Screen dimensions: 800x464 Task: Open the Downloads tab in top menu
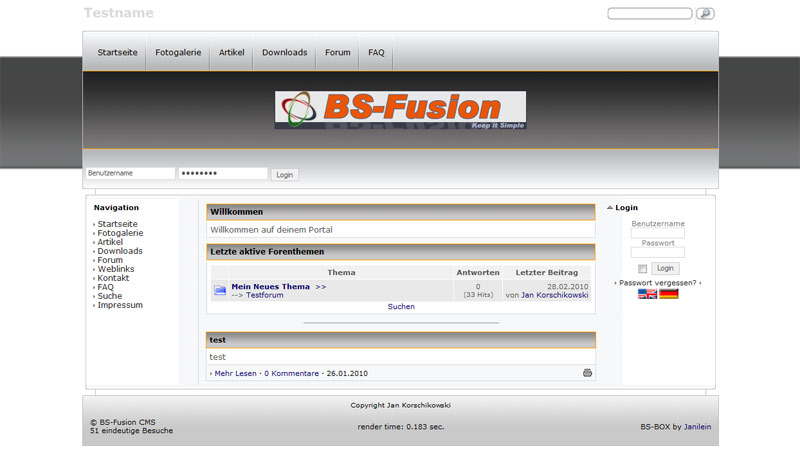click(284, 52)
